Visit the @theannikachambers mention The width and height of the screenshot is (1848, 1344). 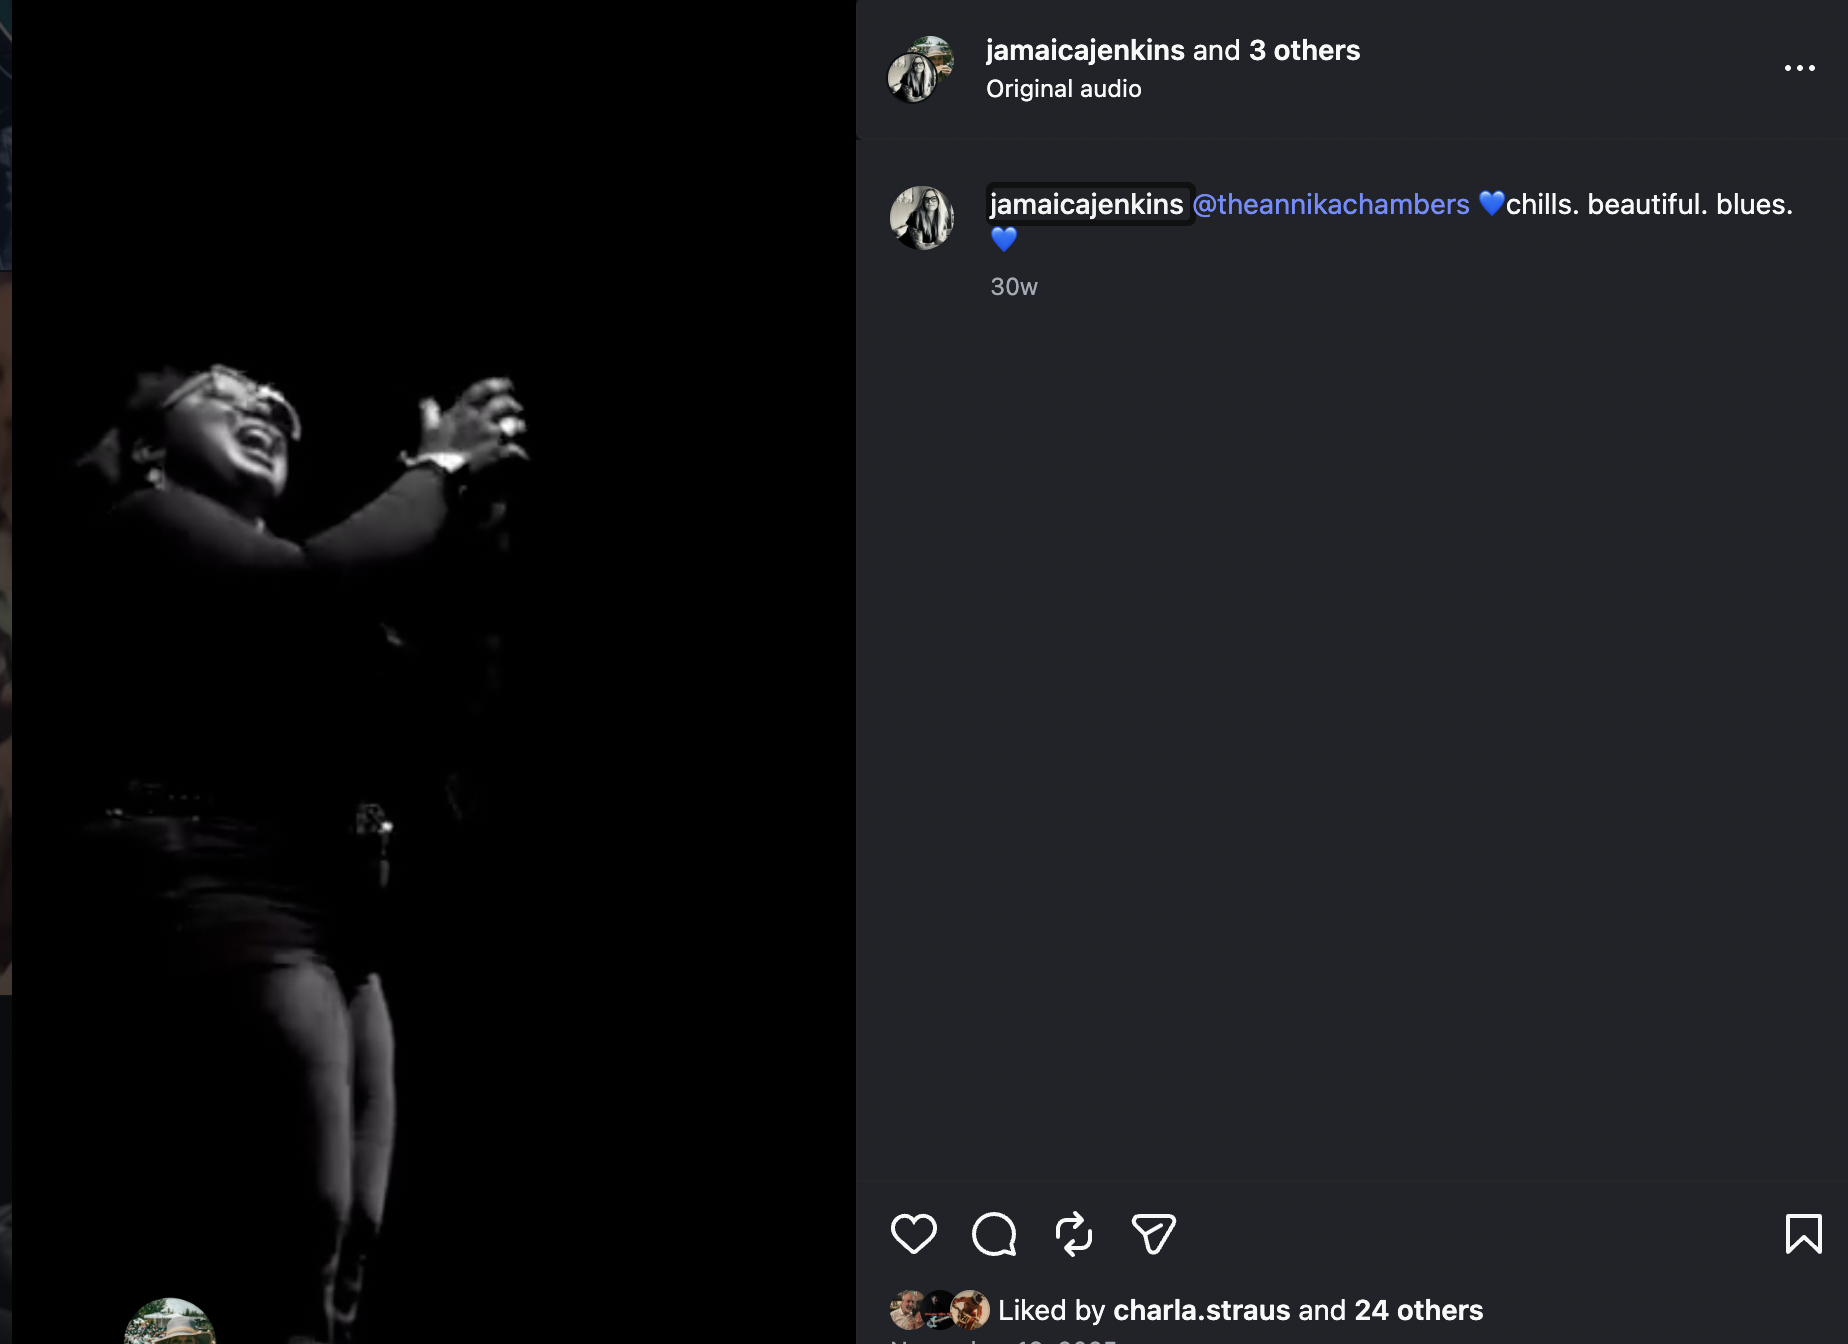pyautogui.click(x=1330, y=204)
